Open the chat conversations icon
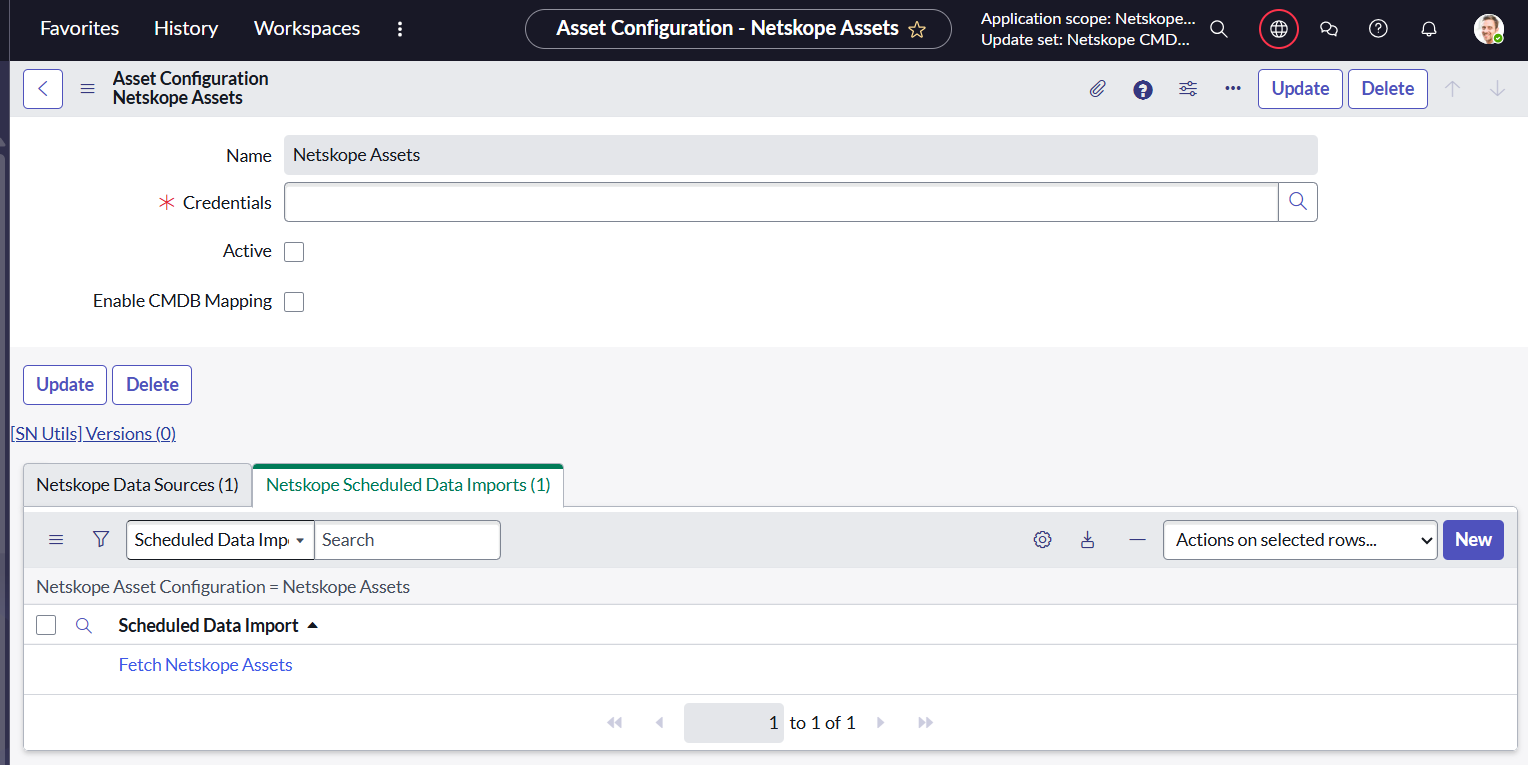 point(1329,29)
